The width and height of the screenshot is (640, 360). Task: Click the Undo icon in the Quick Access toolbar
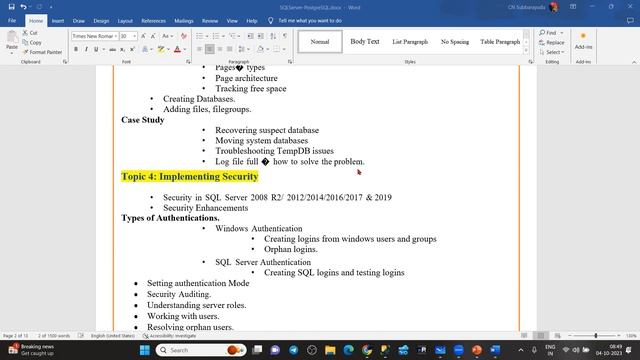24,7
